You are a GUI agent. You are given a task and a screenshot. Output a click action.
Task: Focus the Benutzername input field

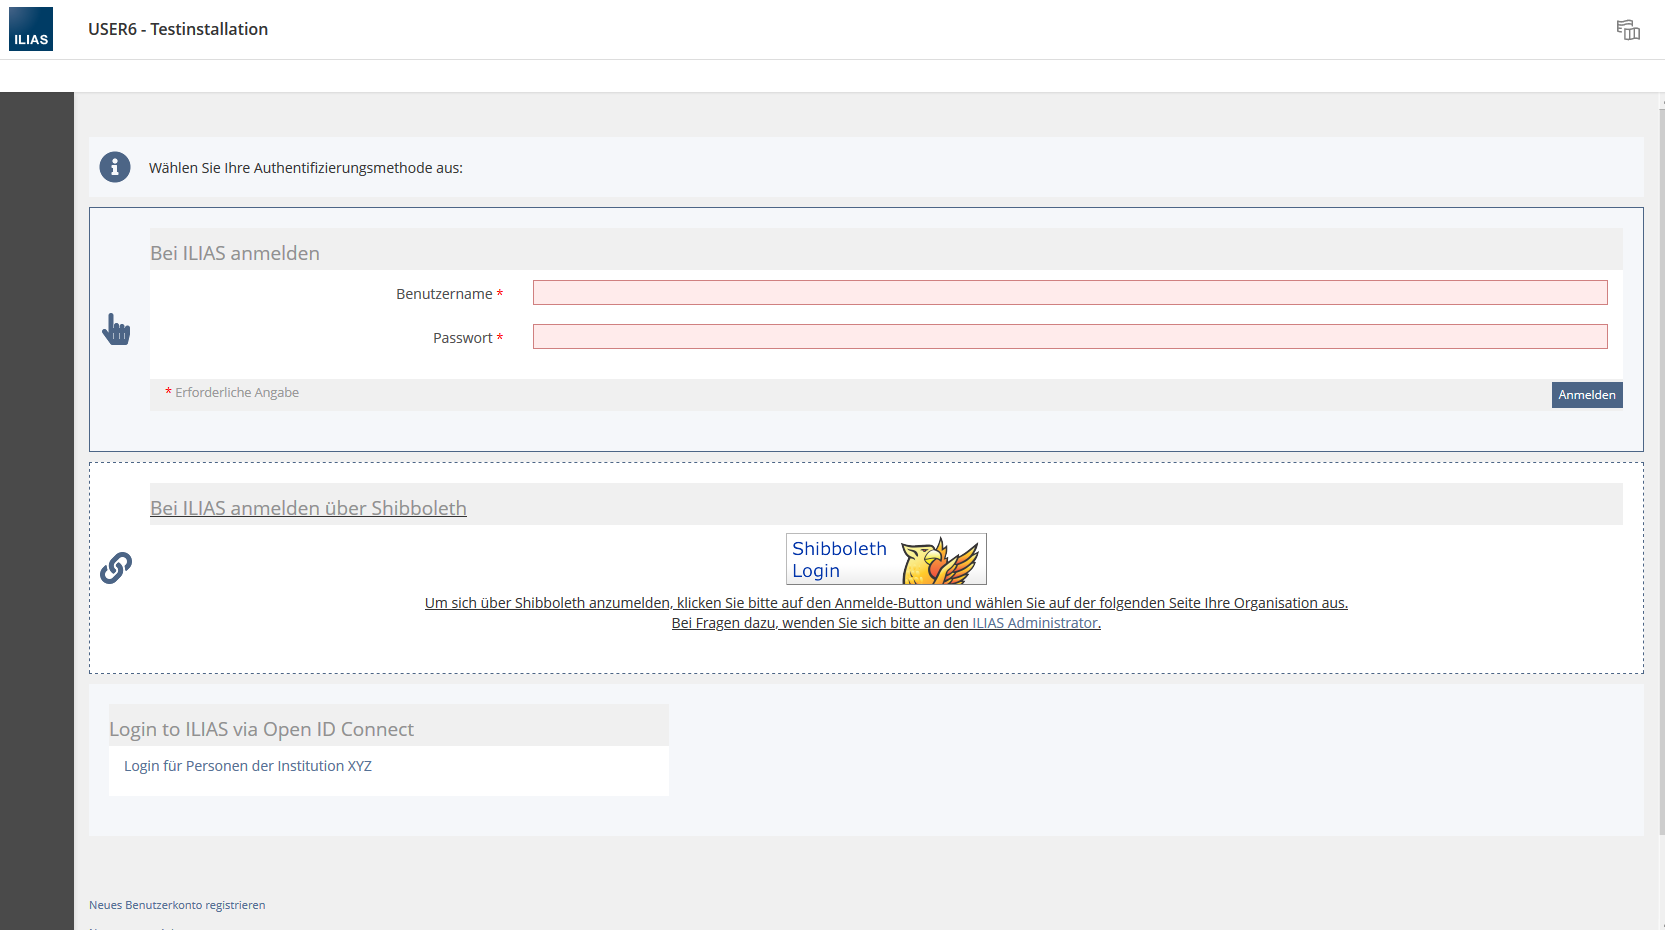point(1069,293)
